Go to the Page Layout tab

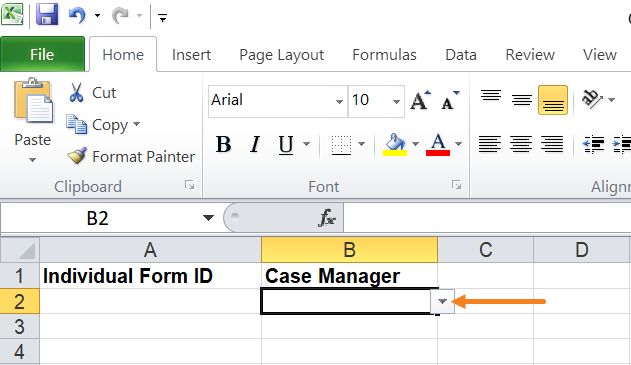(x=282, y=55)
